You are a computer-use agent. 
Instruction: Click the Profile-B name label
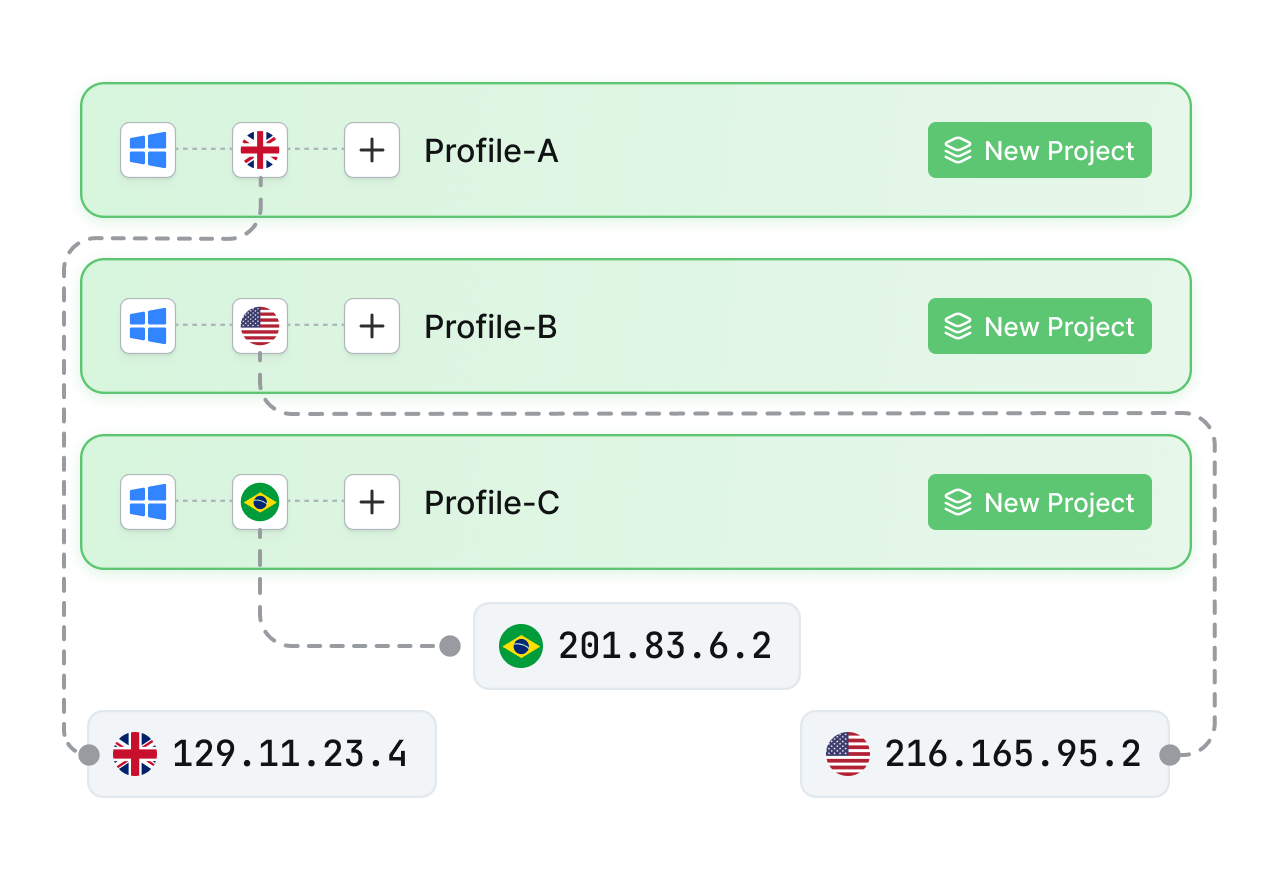click(490, 327)
